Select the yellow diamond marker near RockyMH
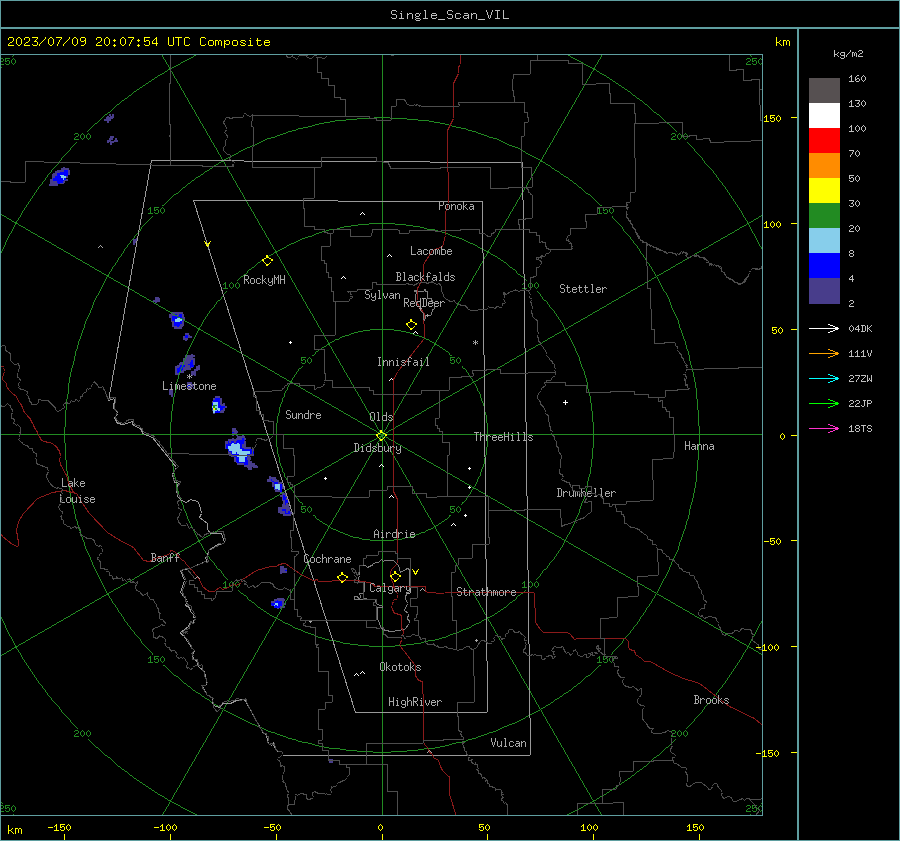This screenshot has height=841, width=900. 267,261
